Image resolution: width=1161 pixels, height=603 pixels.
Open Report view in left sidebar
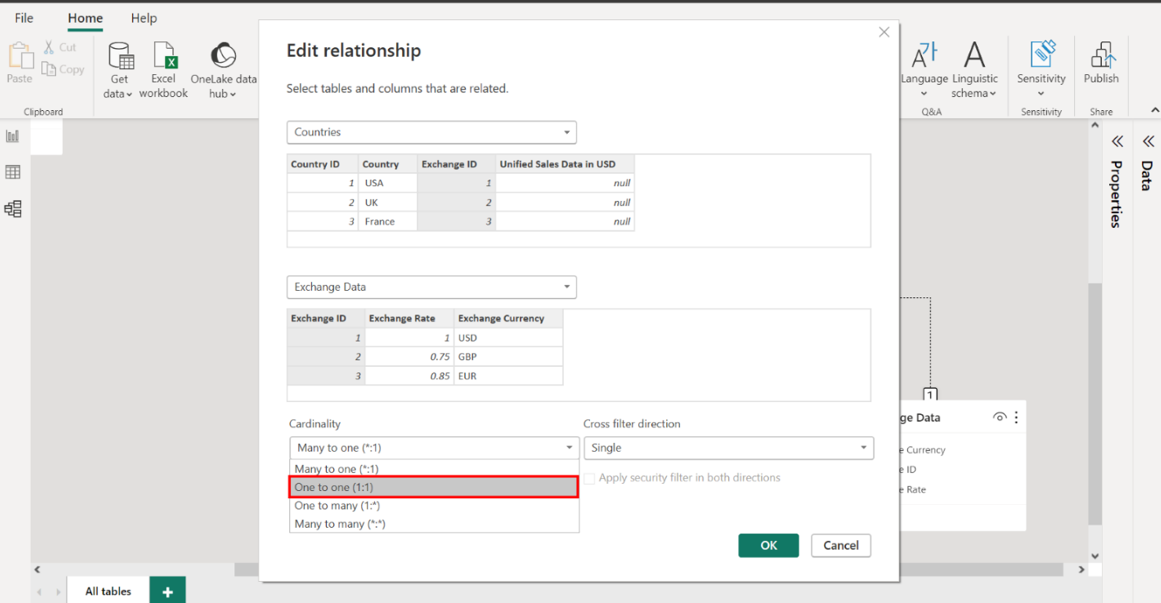13,136
